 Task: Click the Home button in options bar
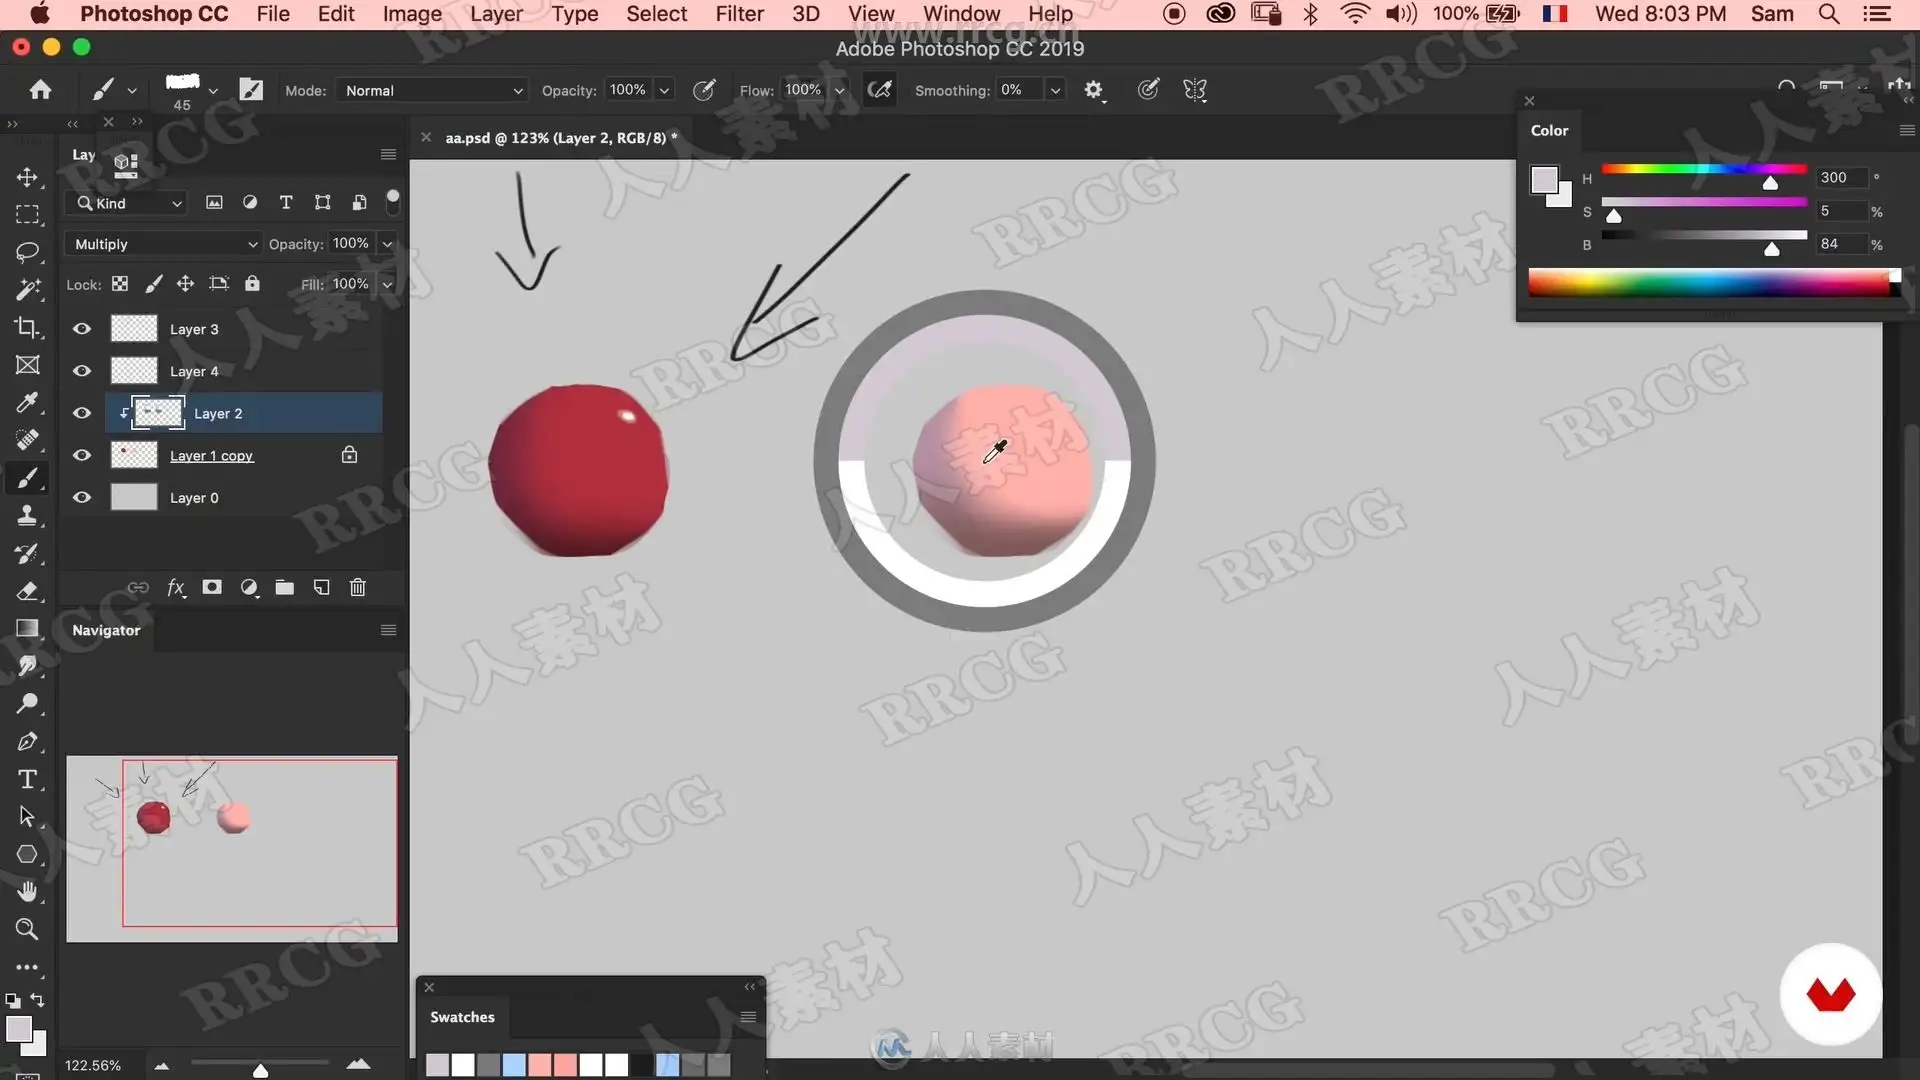(x=40, y=90)
